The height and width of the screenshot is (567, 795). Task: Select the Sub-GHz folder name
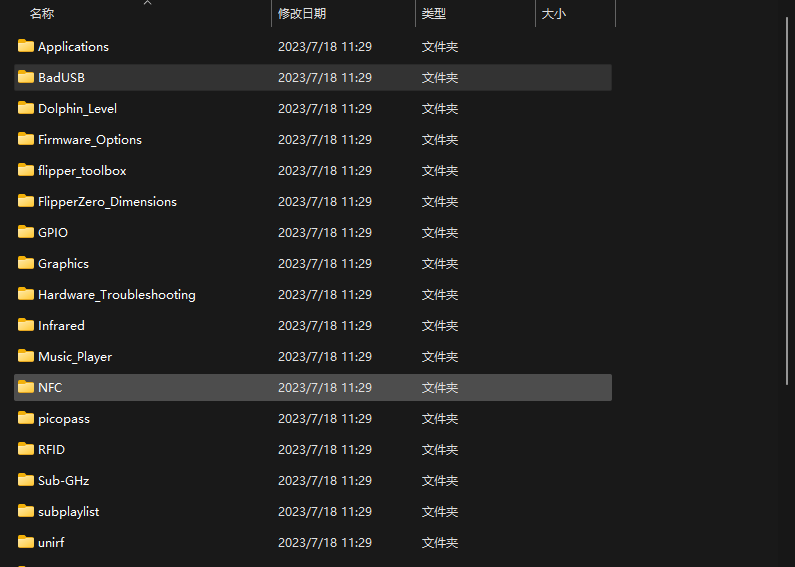pos(63,480)
